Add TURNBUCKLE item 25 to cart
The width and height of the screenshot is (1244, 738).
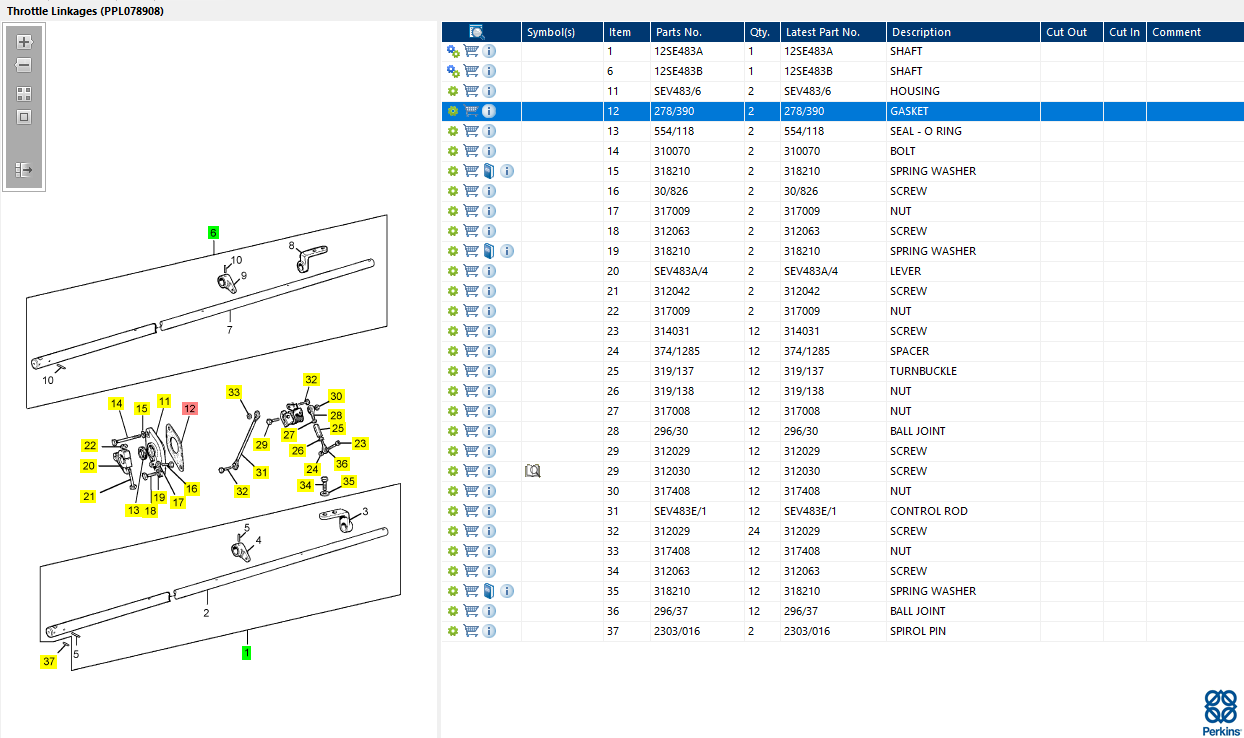[471, 371]
